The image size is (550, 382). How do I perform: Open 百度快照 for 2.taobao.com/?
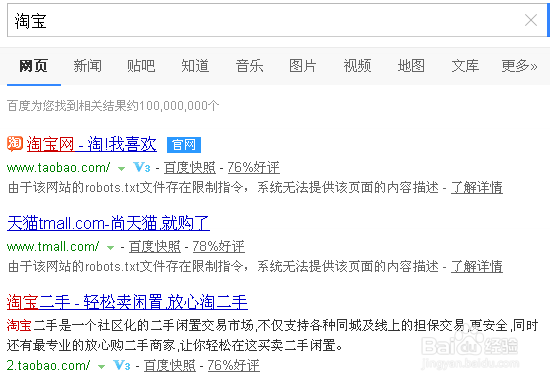tap(170, 366)
